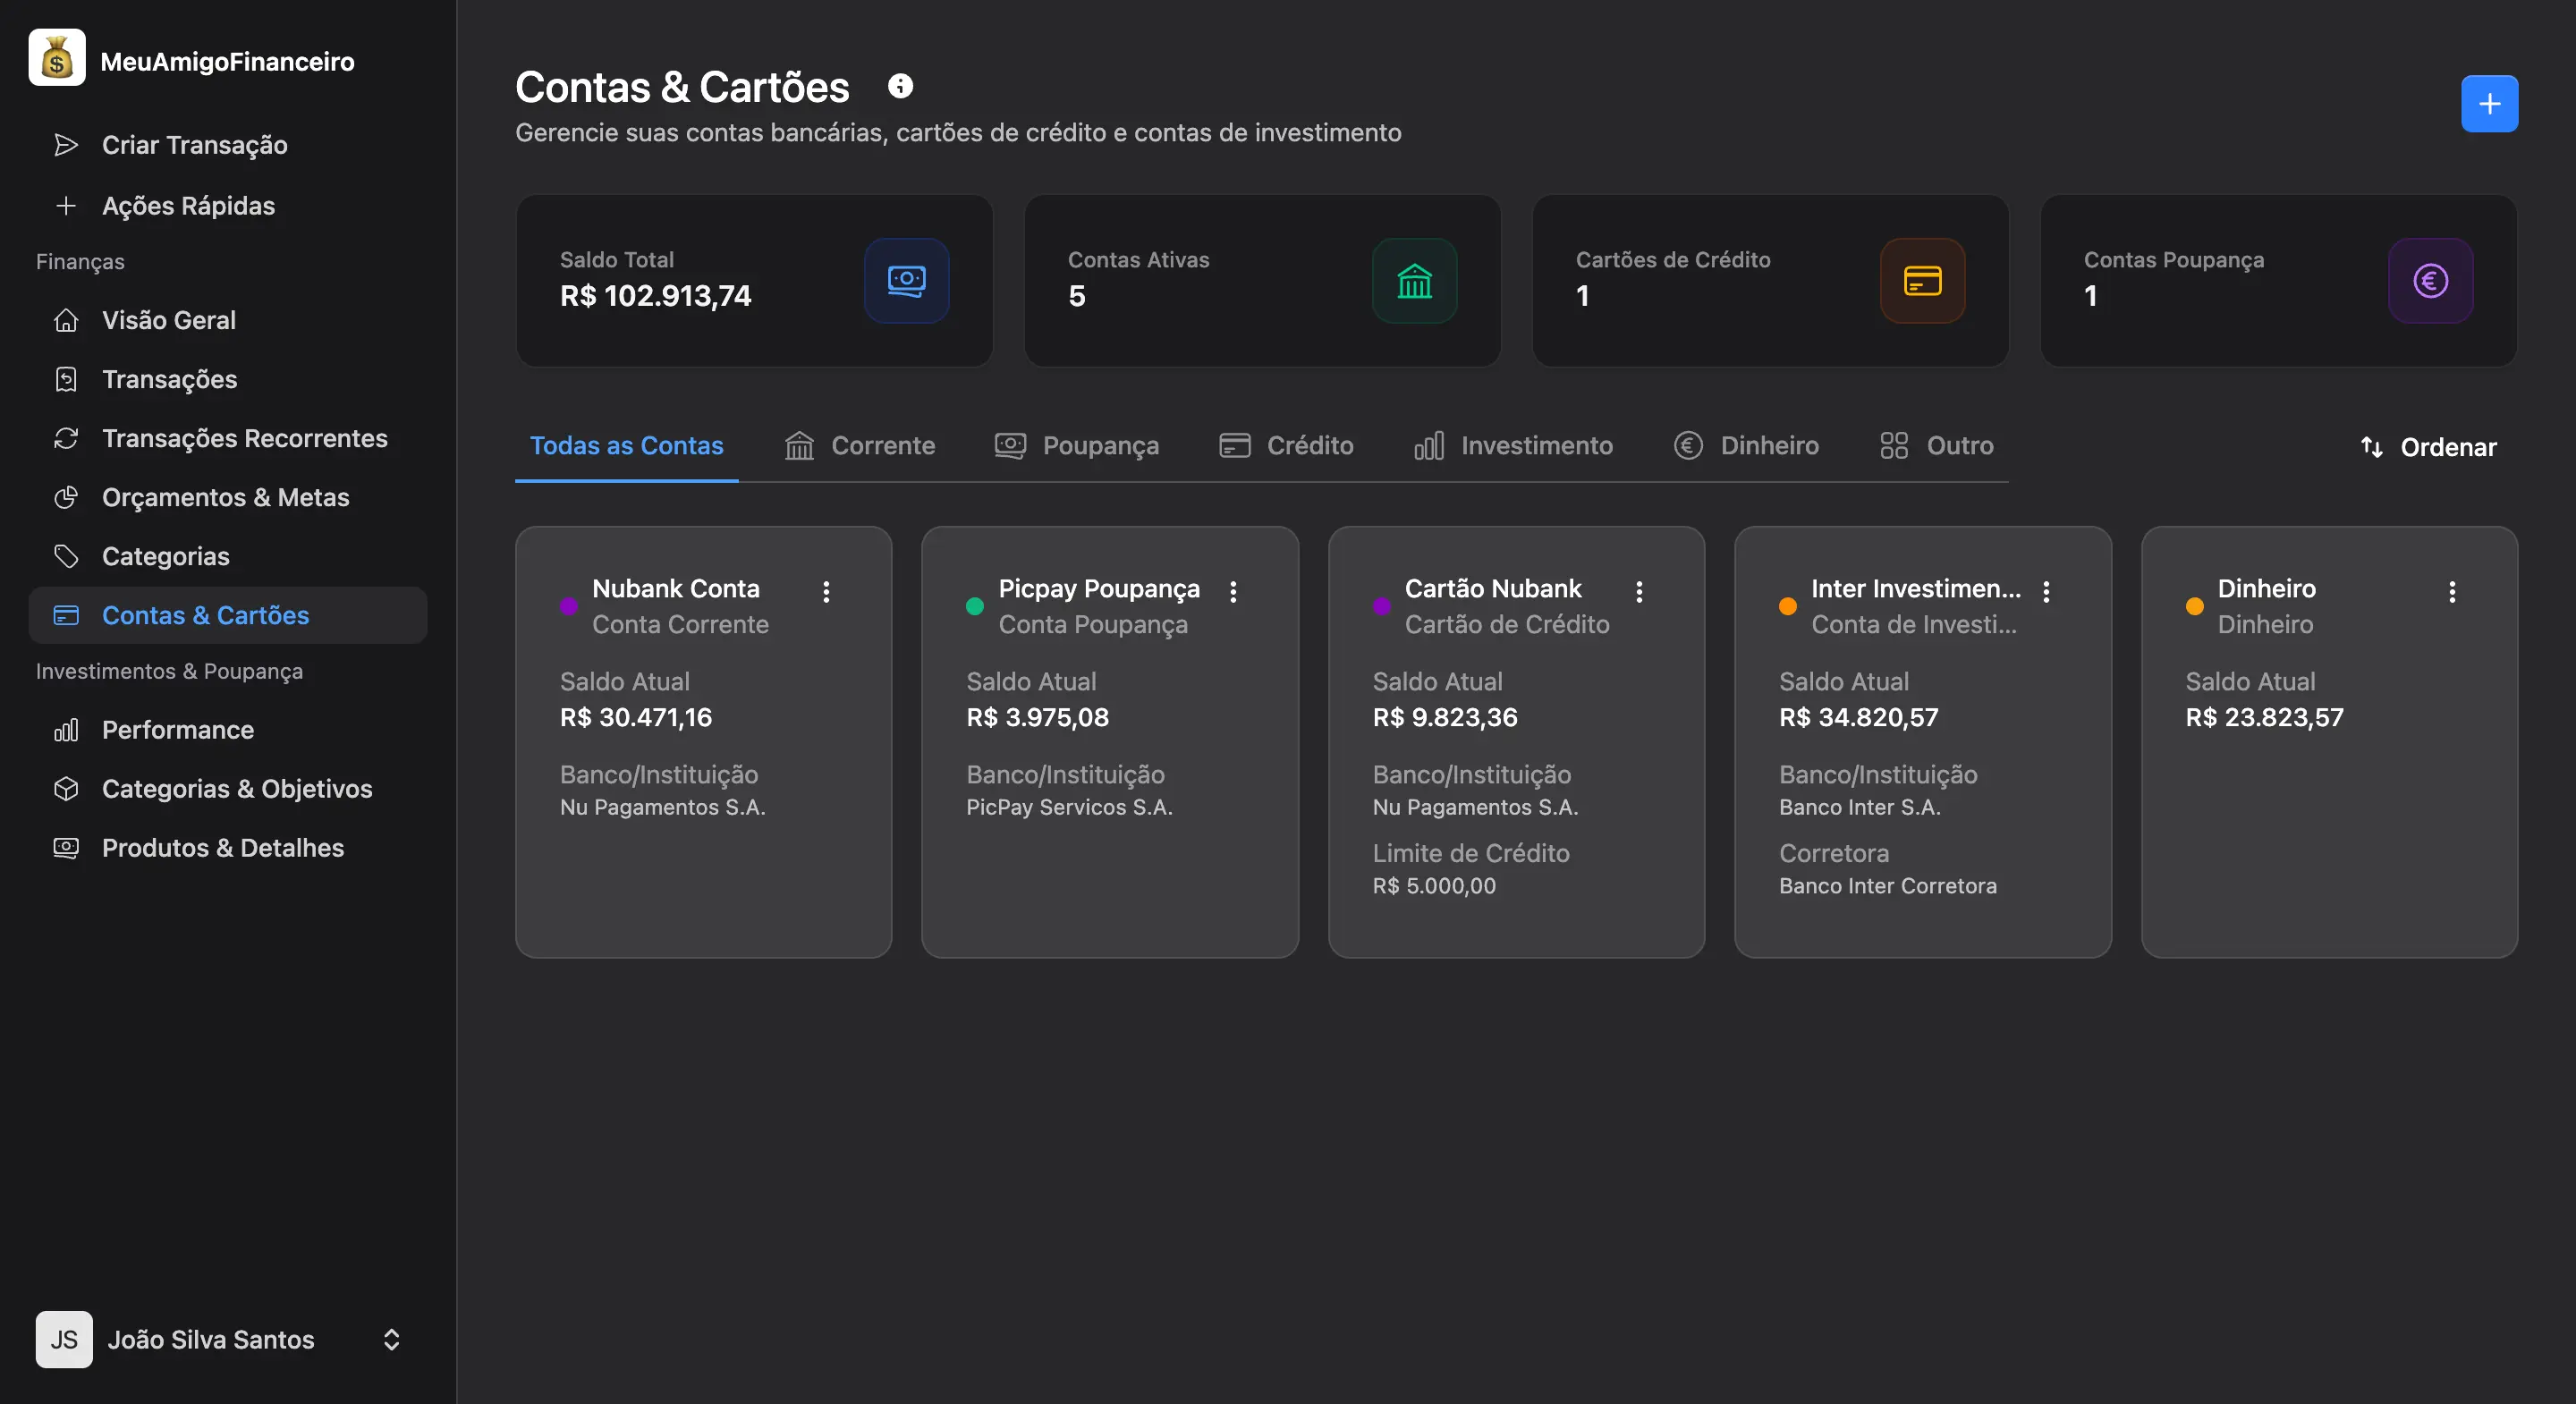Open the Dinheiro card three-dot menu
Screen dimensions: 2576x1404
pyautogui.click(x=2452, y=591)
